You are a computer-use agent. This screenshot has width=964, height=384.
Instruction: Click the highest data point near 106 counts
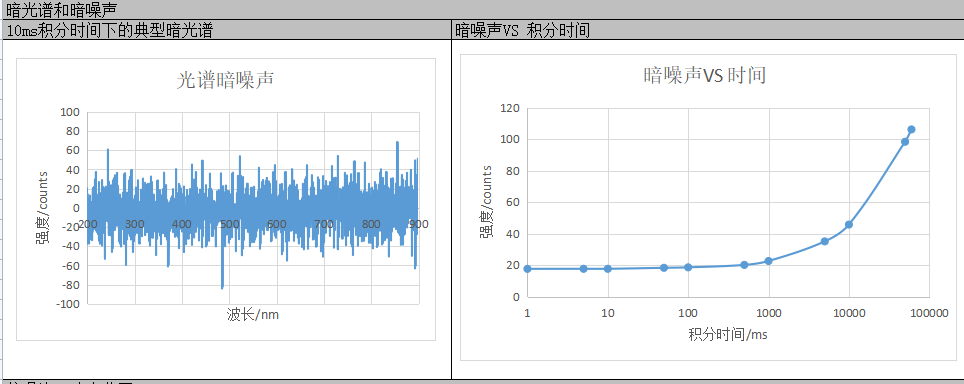point(911,129)
